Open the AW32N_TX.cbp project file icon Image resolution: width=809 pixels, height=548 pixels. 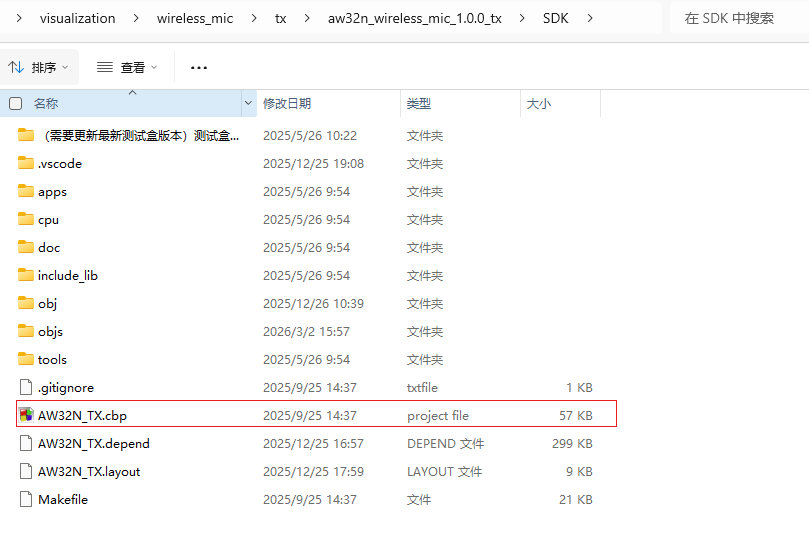pos(26,415)
